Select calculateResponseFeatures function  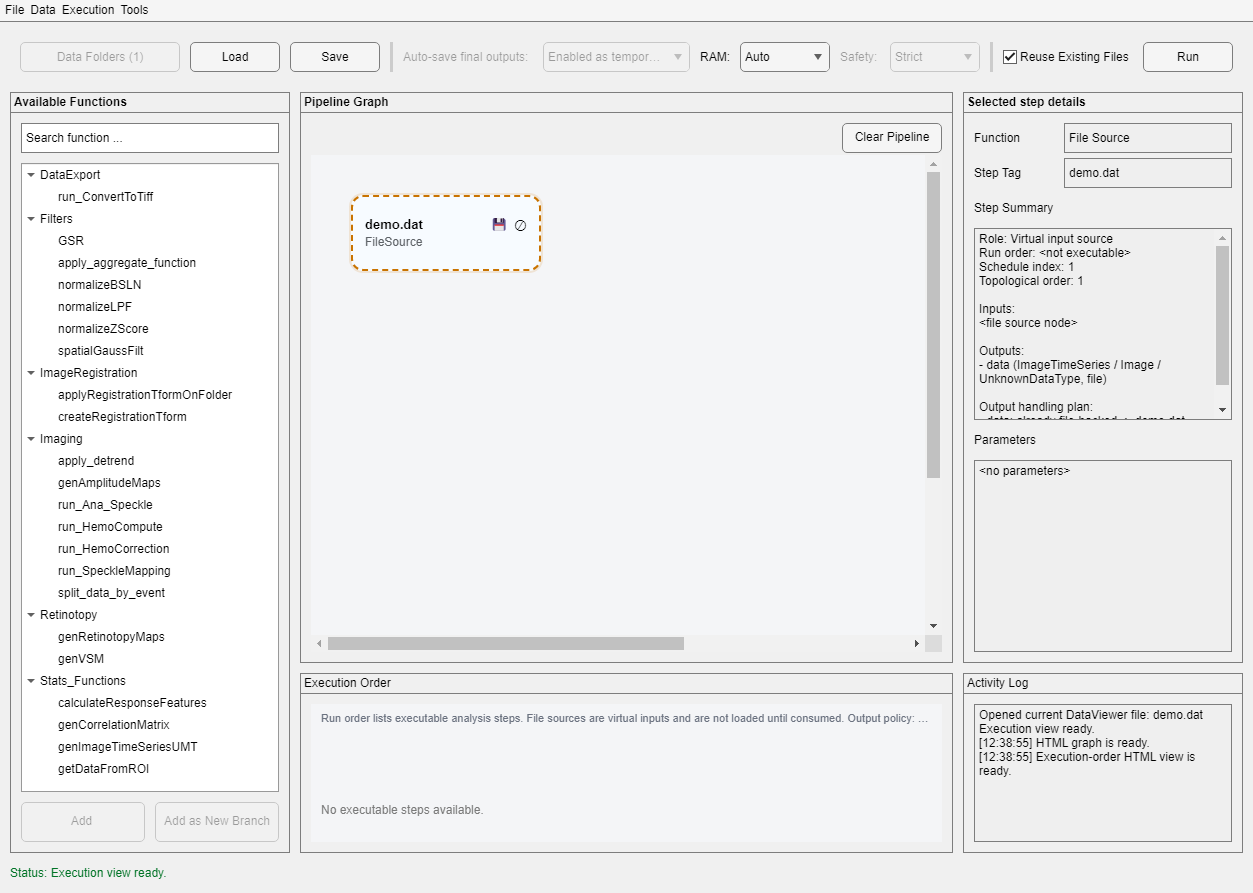pos(132,703)
